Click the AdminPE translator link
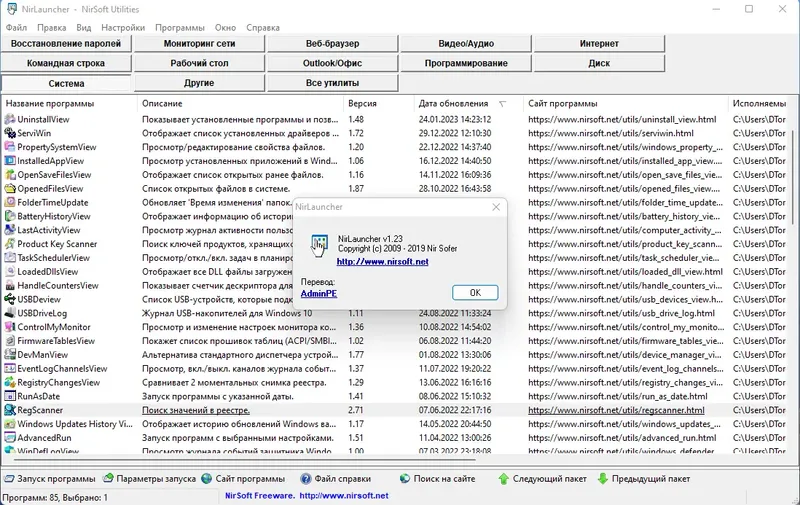The height and width of the screenshot is (505, 800). 319,293
